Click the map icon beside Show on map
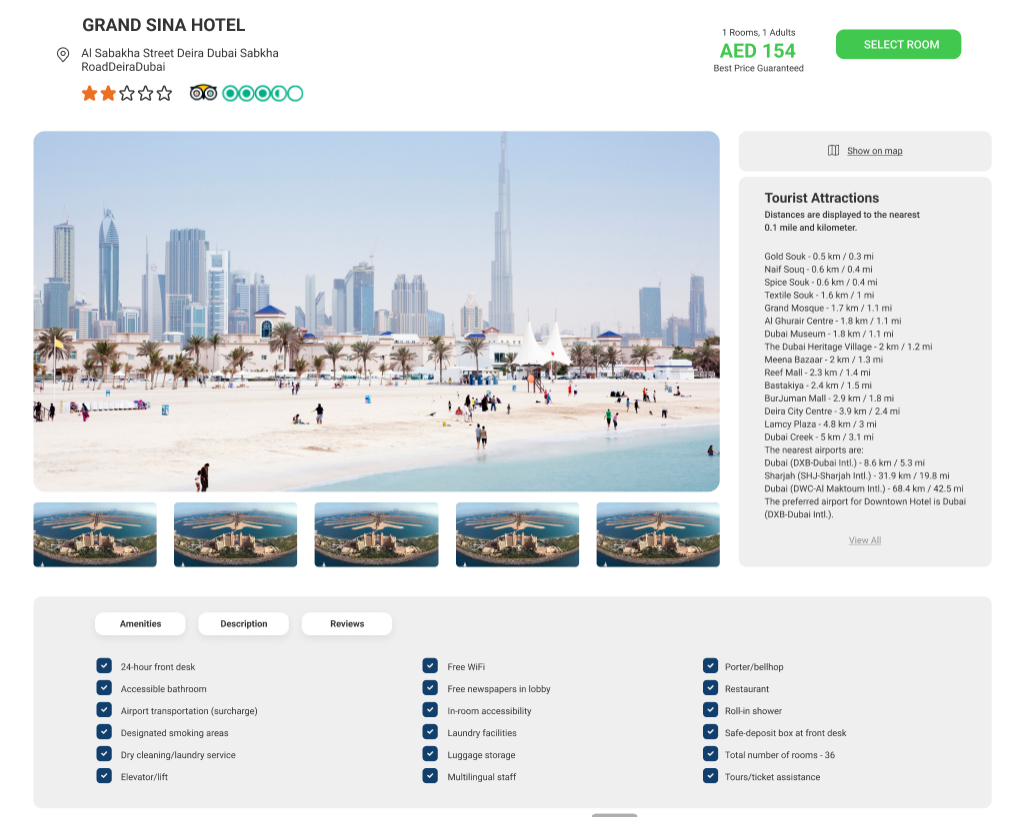This screenshot has height=817, width=1015. tap(833, 151)
